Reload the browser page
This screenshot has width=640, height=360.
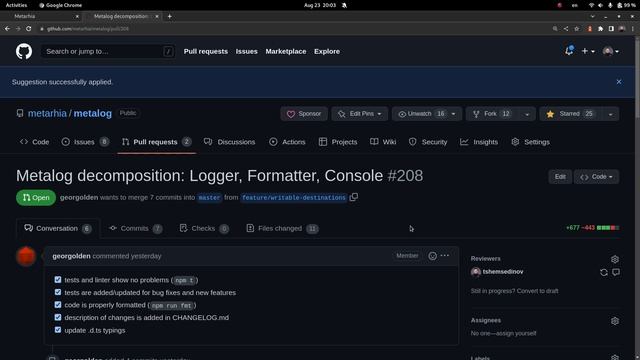pos(28,29)
